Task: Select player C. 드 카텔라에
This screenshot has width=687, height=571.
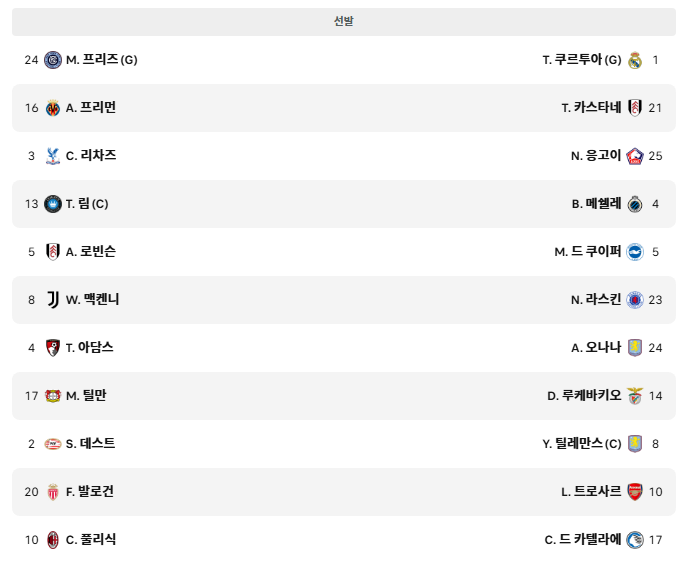Action: (583, 539)
